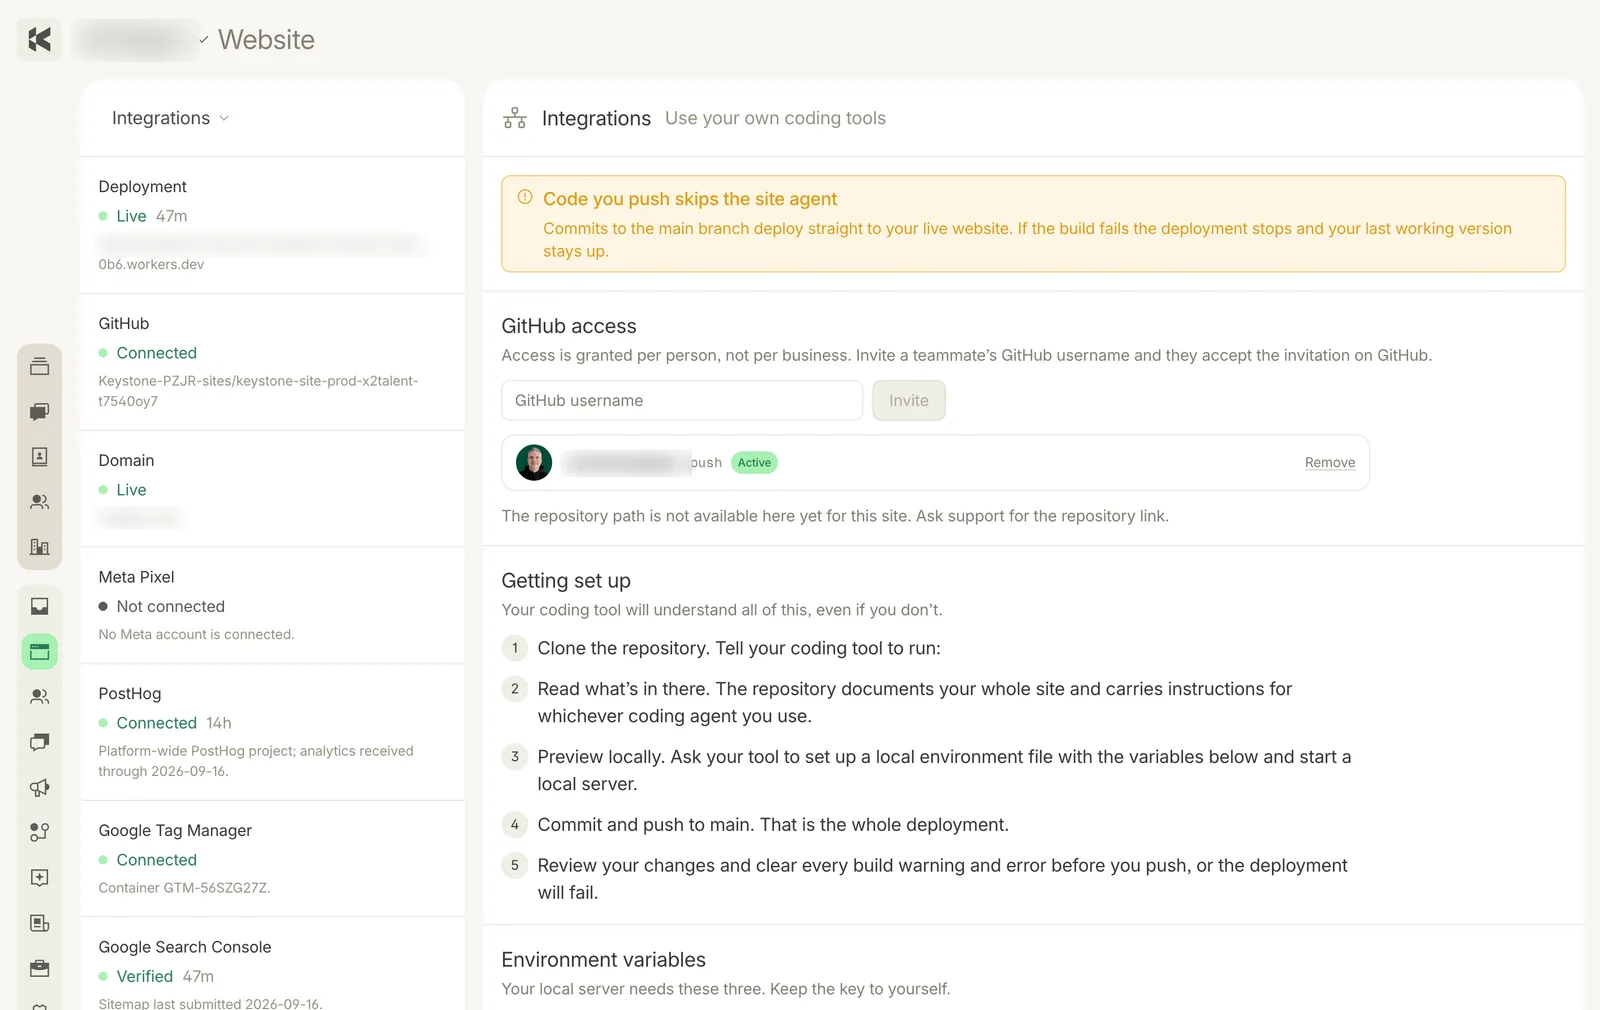
Task: Open the filled chat bubbles sidebar icon
Action: (40, 412)
